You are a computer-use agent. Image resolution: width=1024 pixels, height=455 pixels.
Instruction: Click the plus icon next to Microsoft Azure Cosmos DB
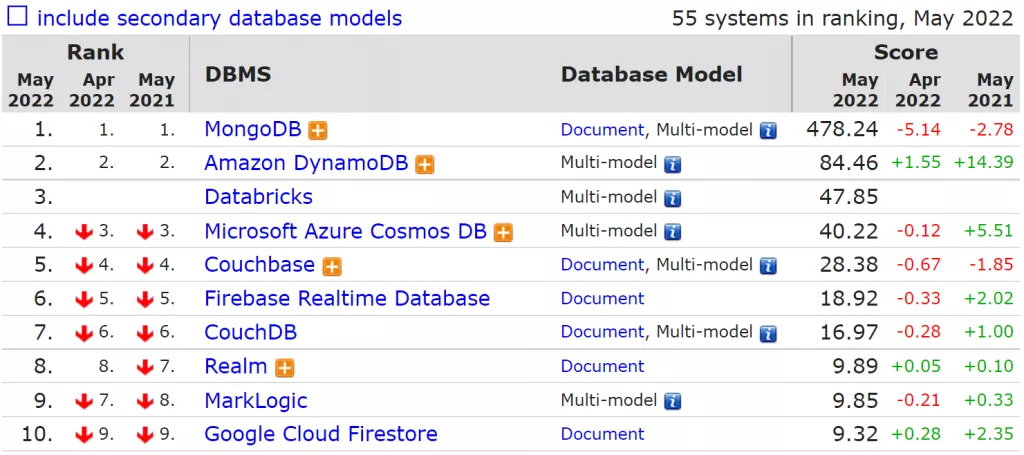pyautogui.click(x=503, y=232)
